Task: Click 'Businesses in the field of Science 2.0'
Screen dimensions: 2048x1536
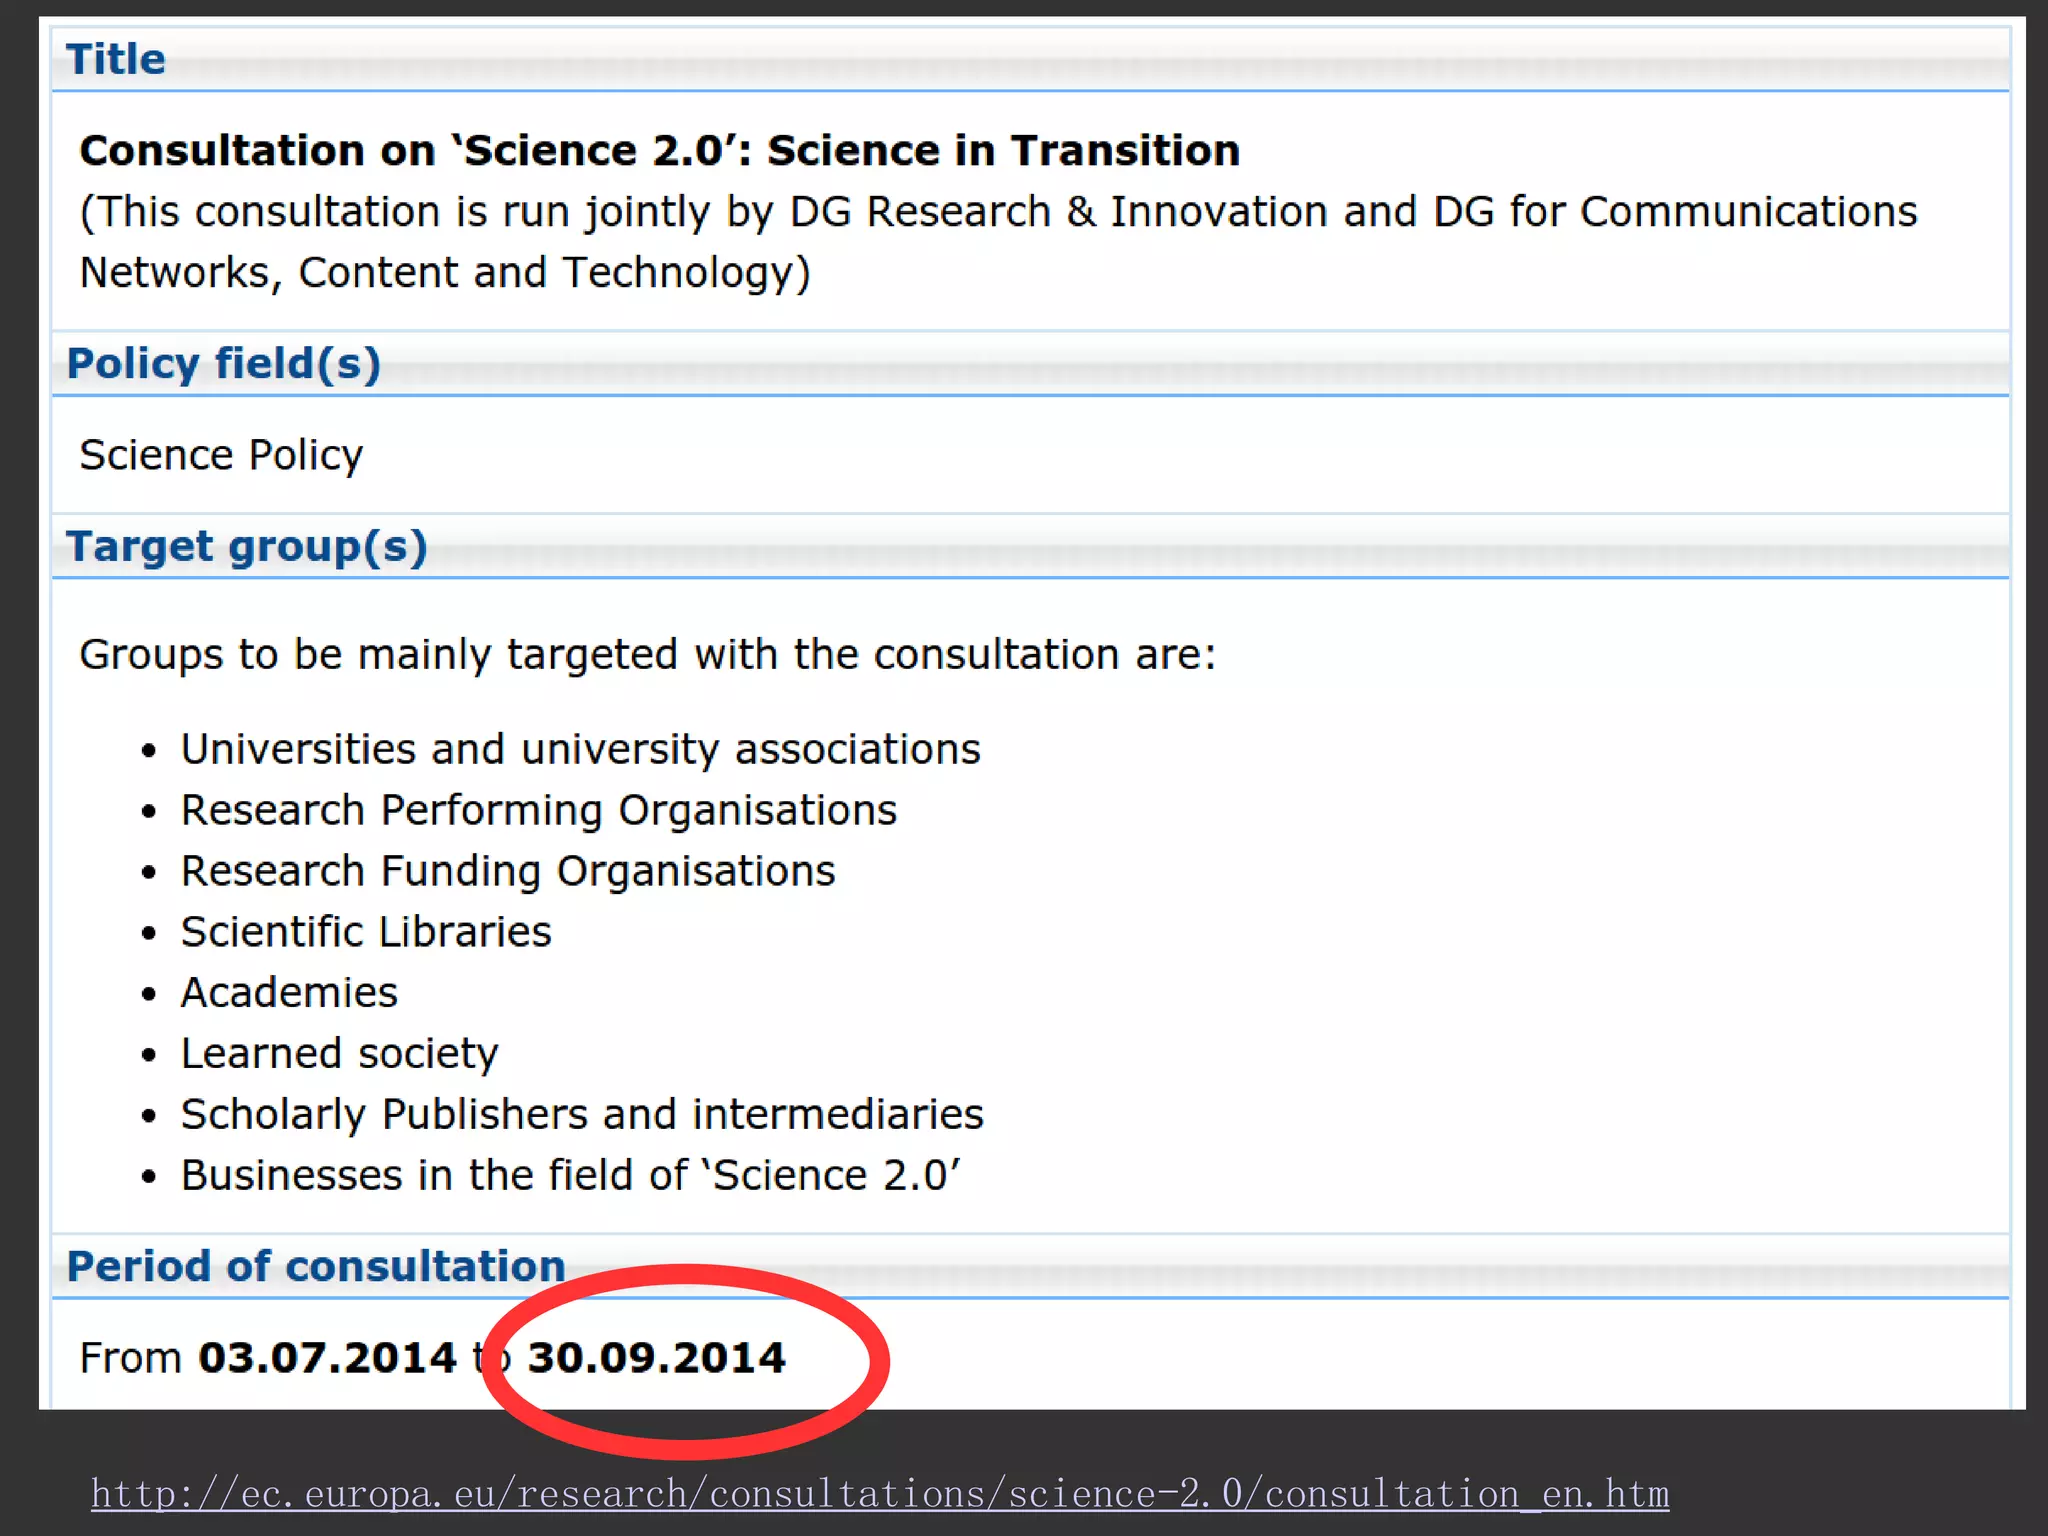Action: 571,1175
